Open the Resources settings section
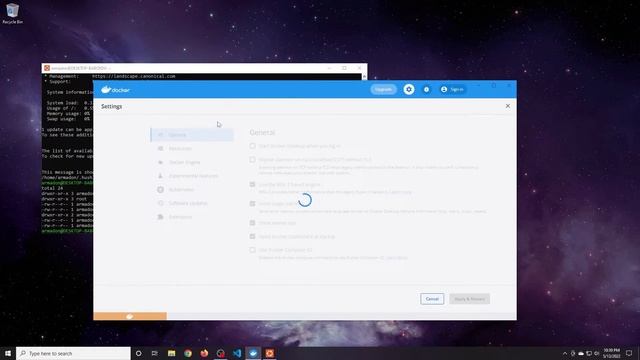640x360 pixels. click(192, 149)
